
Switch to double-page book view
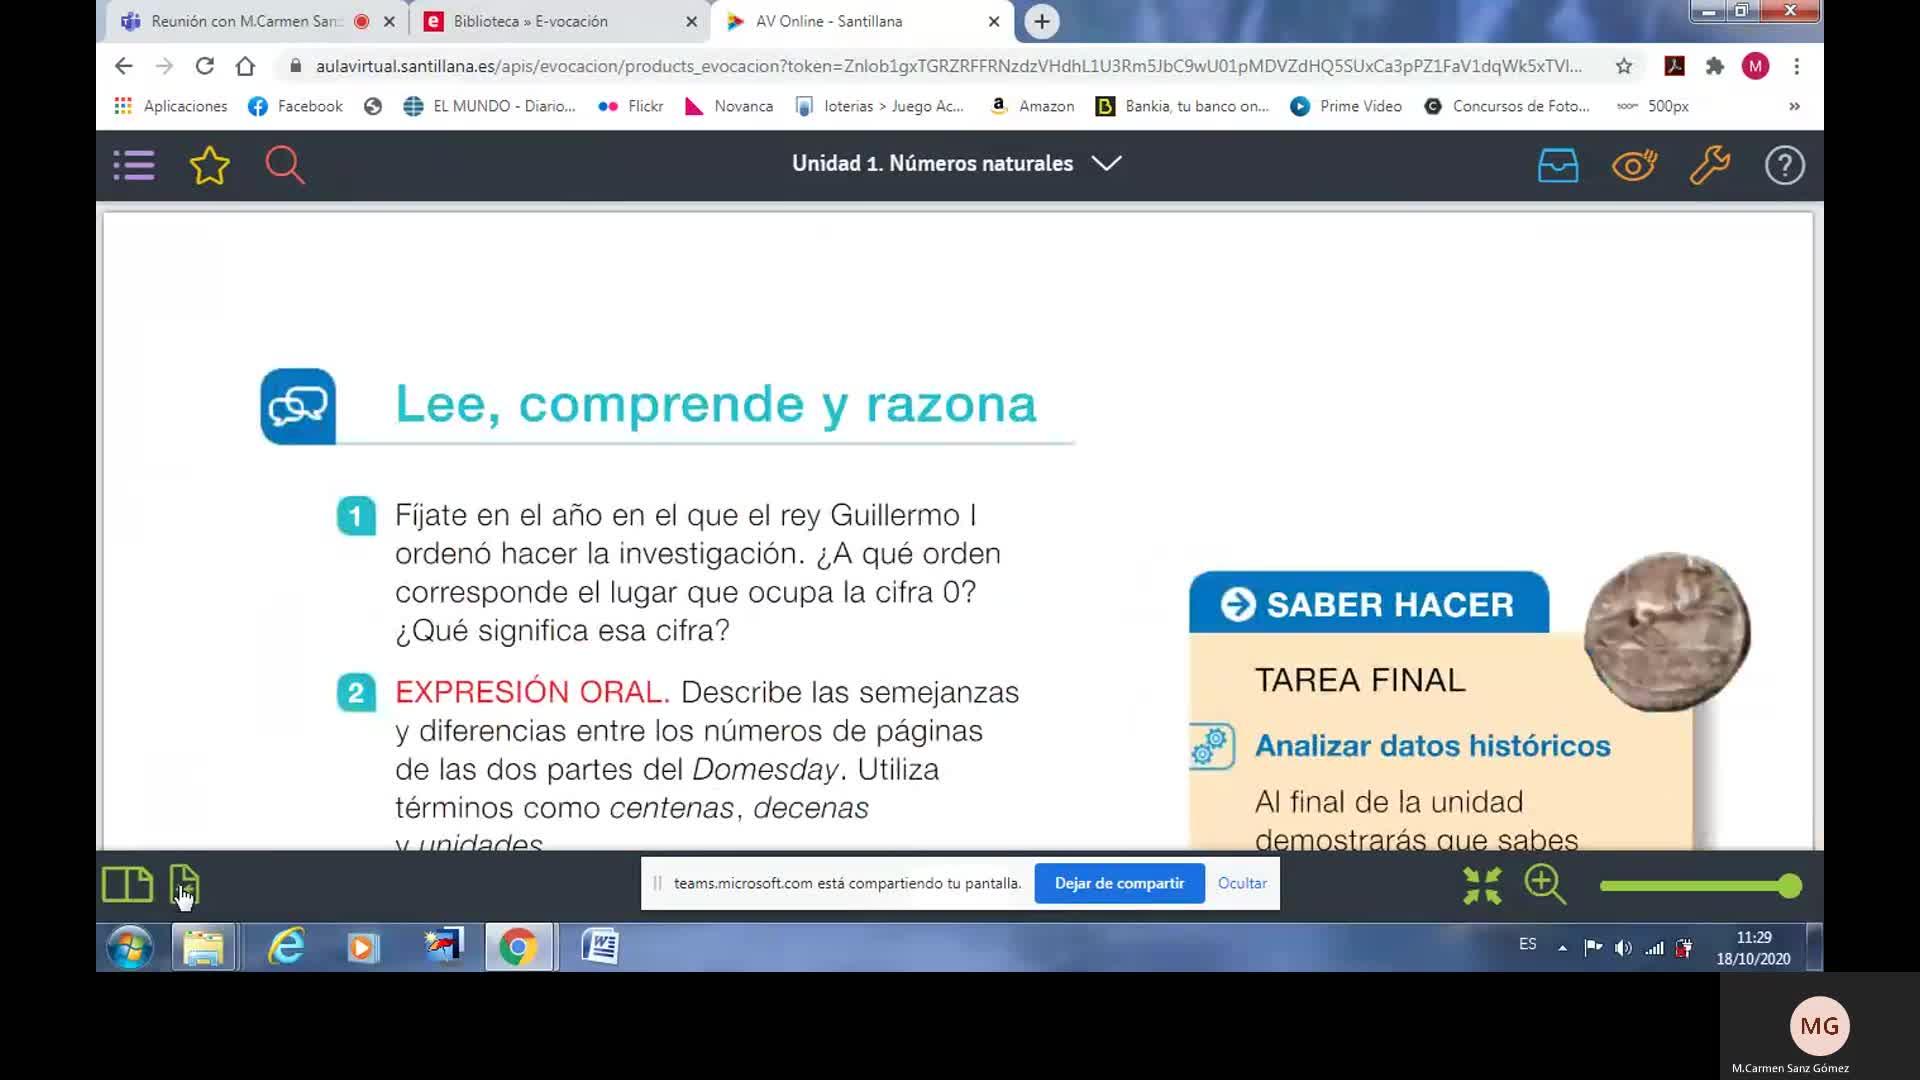point(127,885)
